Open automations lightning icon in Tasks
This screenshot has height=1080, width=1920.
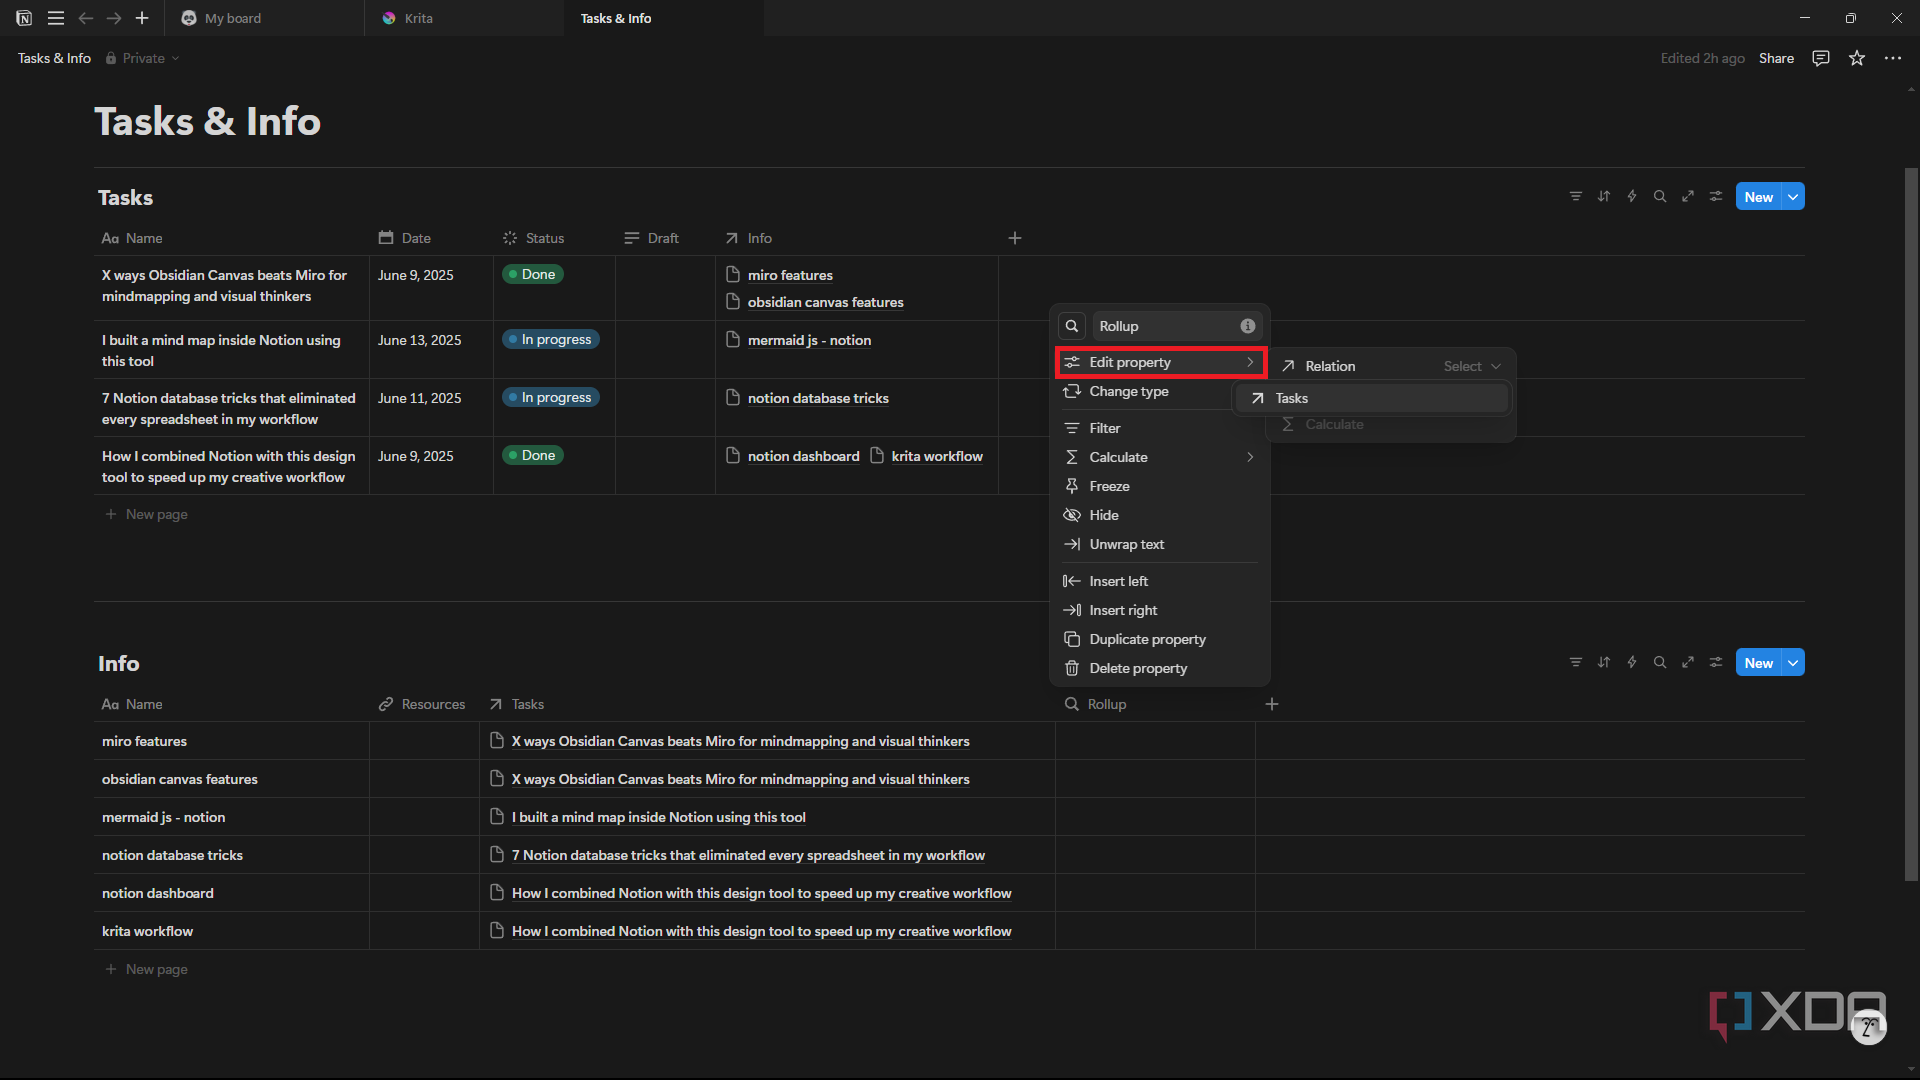pyautogui.click(x=1632, y=197)
